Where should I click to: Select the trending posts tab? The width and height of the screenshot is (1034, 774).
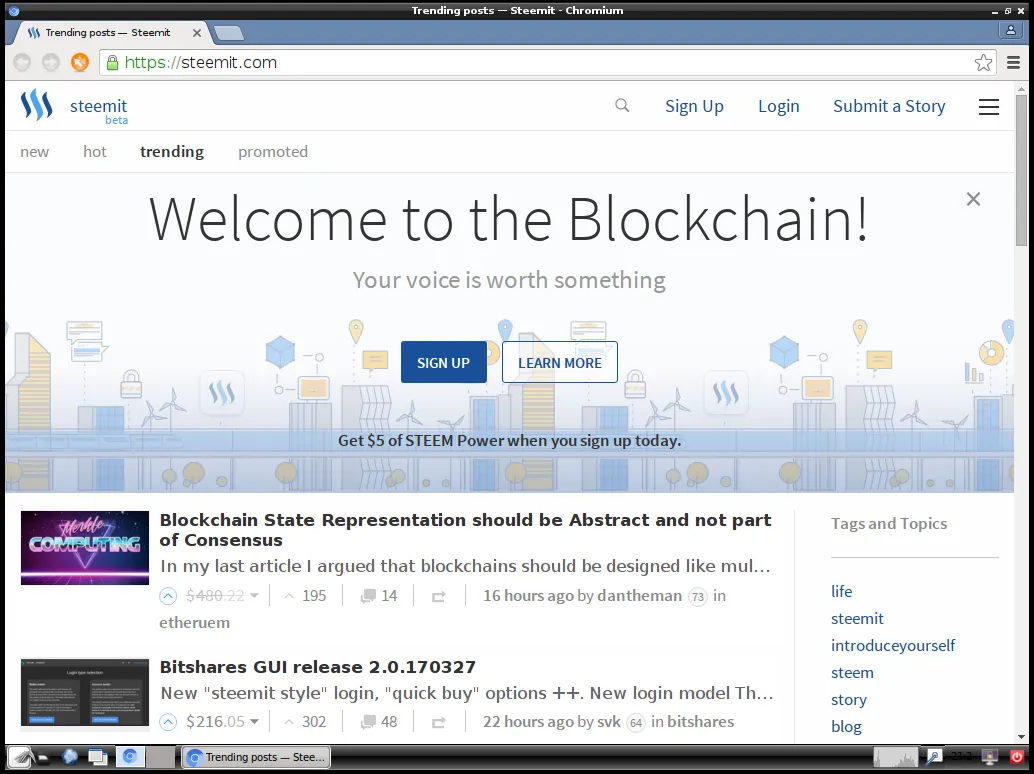[x=171, y=152]
